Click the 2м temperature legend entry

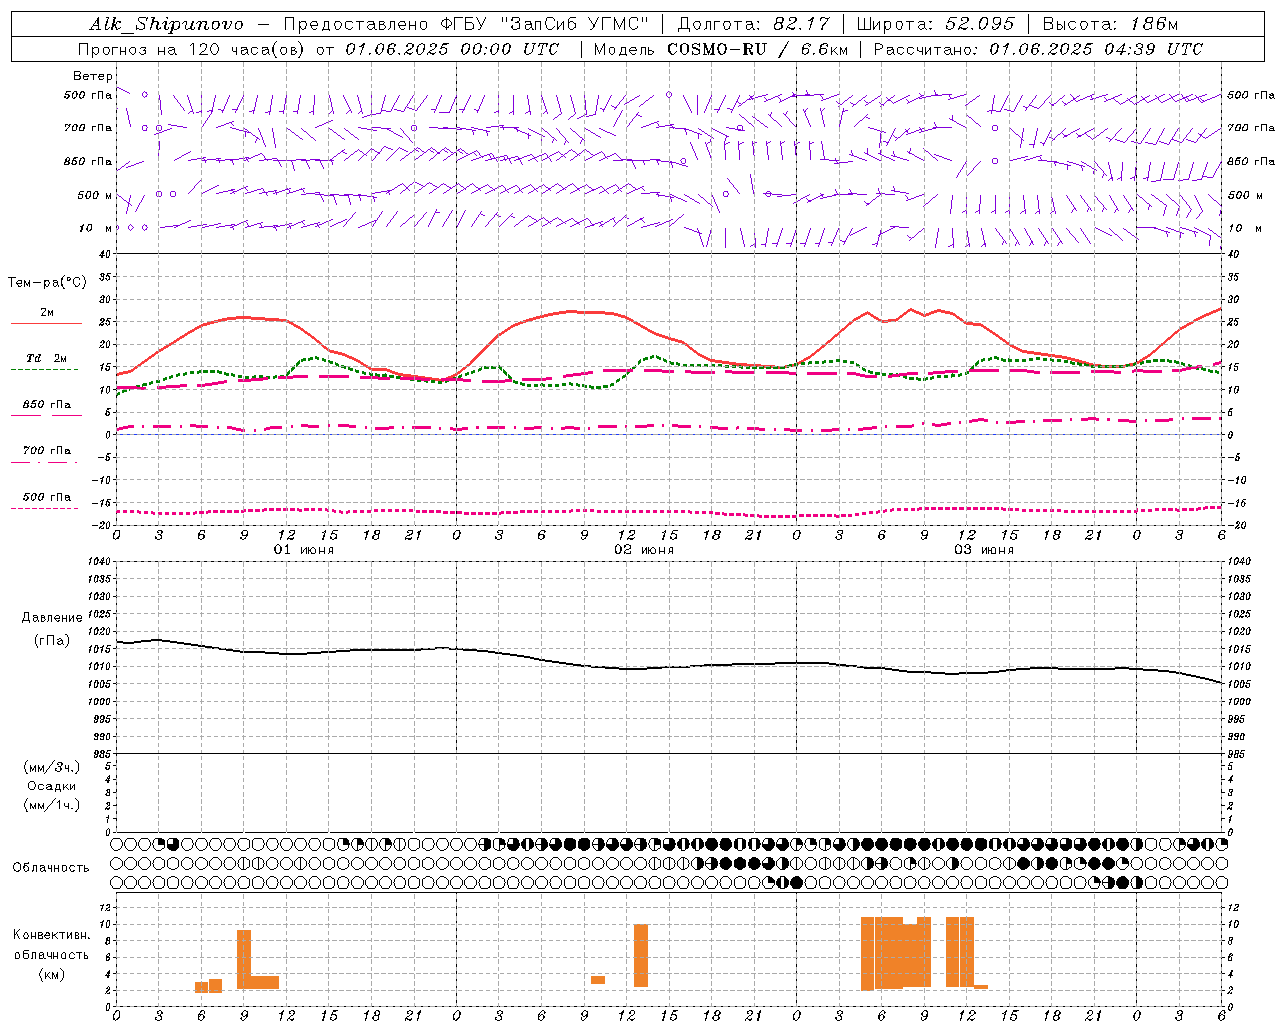pyautogui.click(x=47, y=313)
